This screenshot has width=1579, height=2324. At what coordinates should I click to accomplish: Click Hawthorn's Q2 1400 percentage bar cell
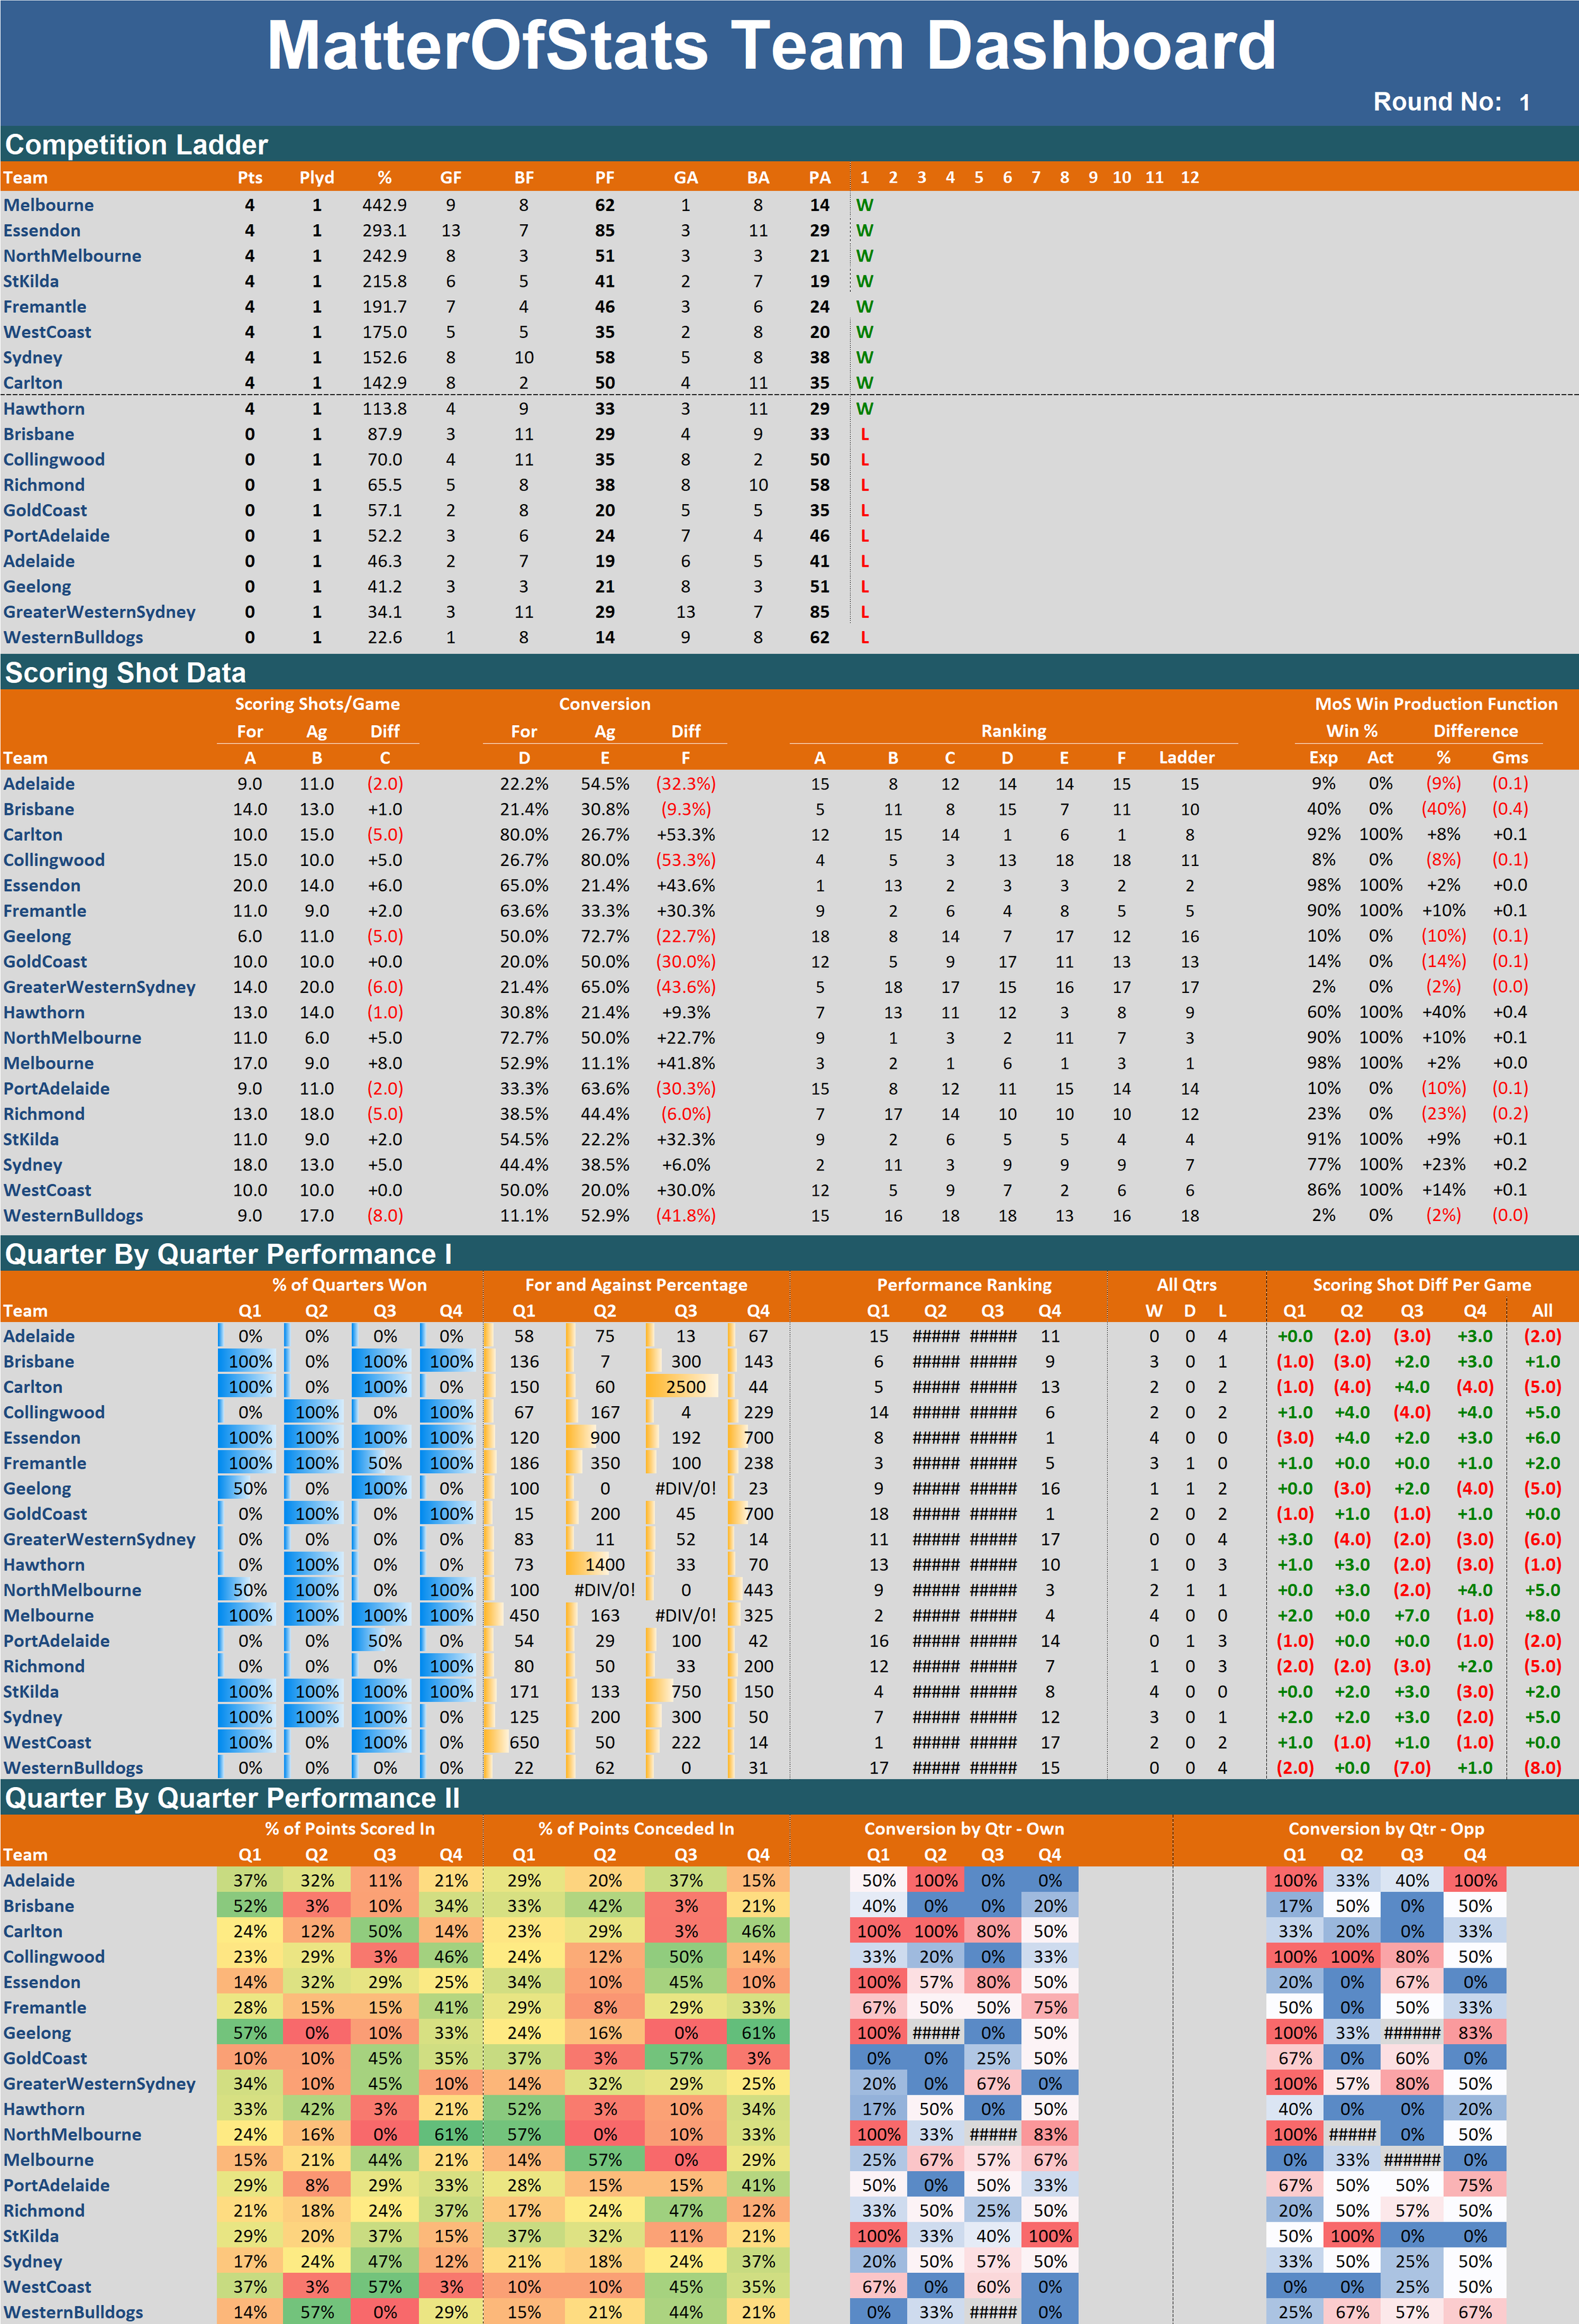[604, 1565]
